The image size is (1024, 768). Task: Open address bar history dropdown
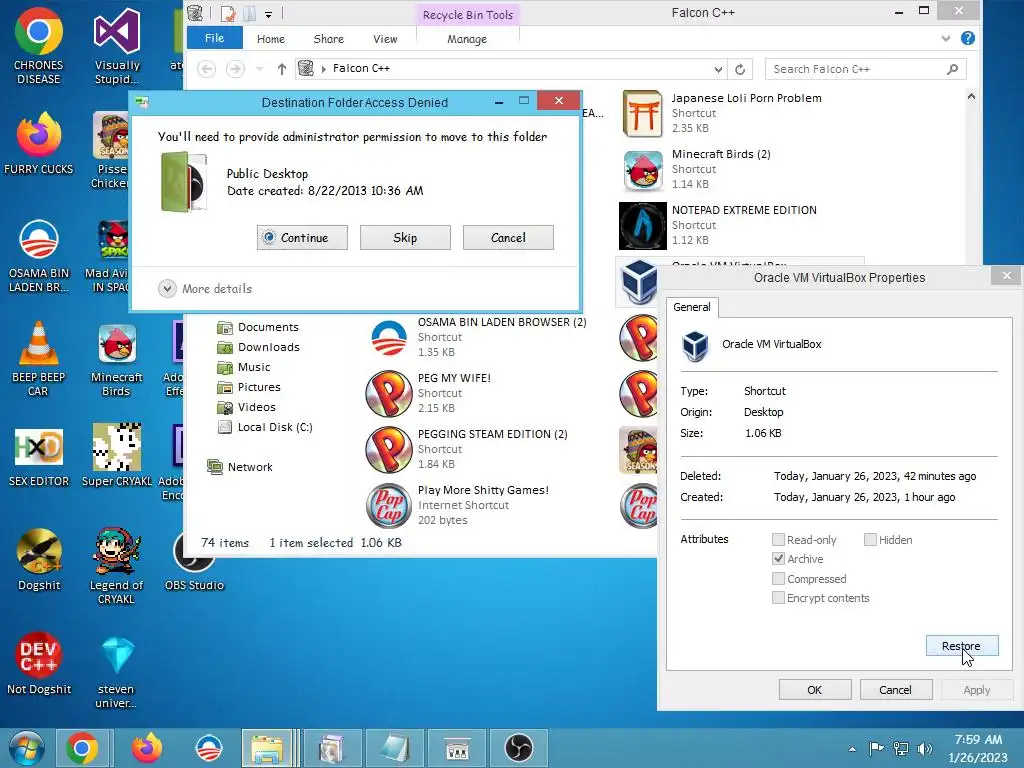point(718,69)
